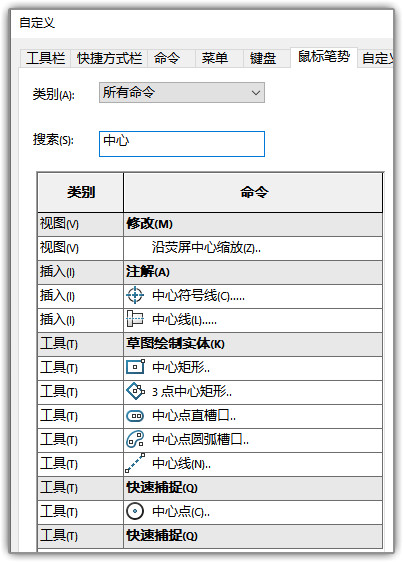The image size is (403, 562).
Task: Select the dashed 中心线(N) sketch icon
Action: point(135,463)
